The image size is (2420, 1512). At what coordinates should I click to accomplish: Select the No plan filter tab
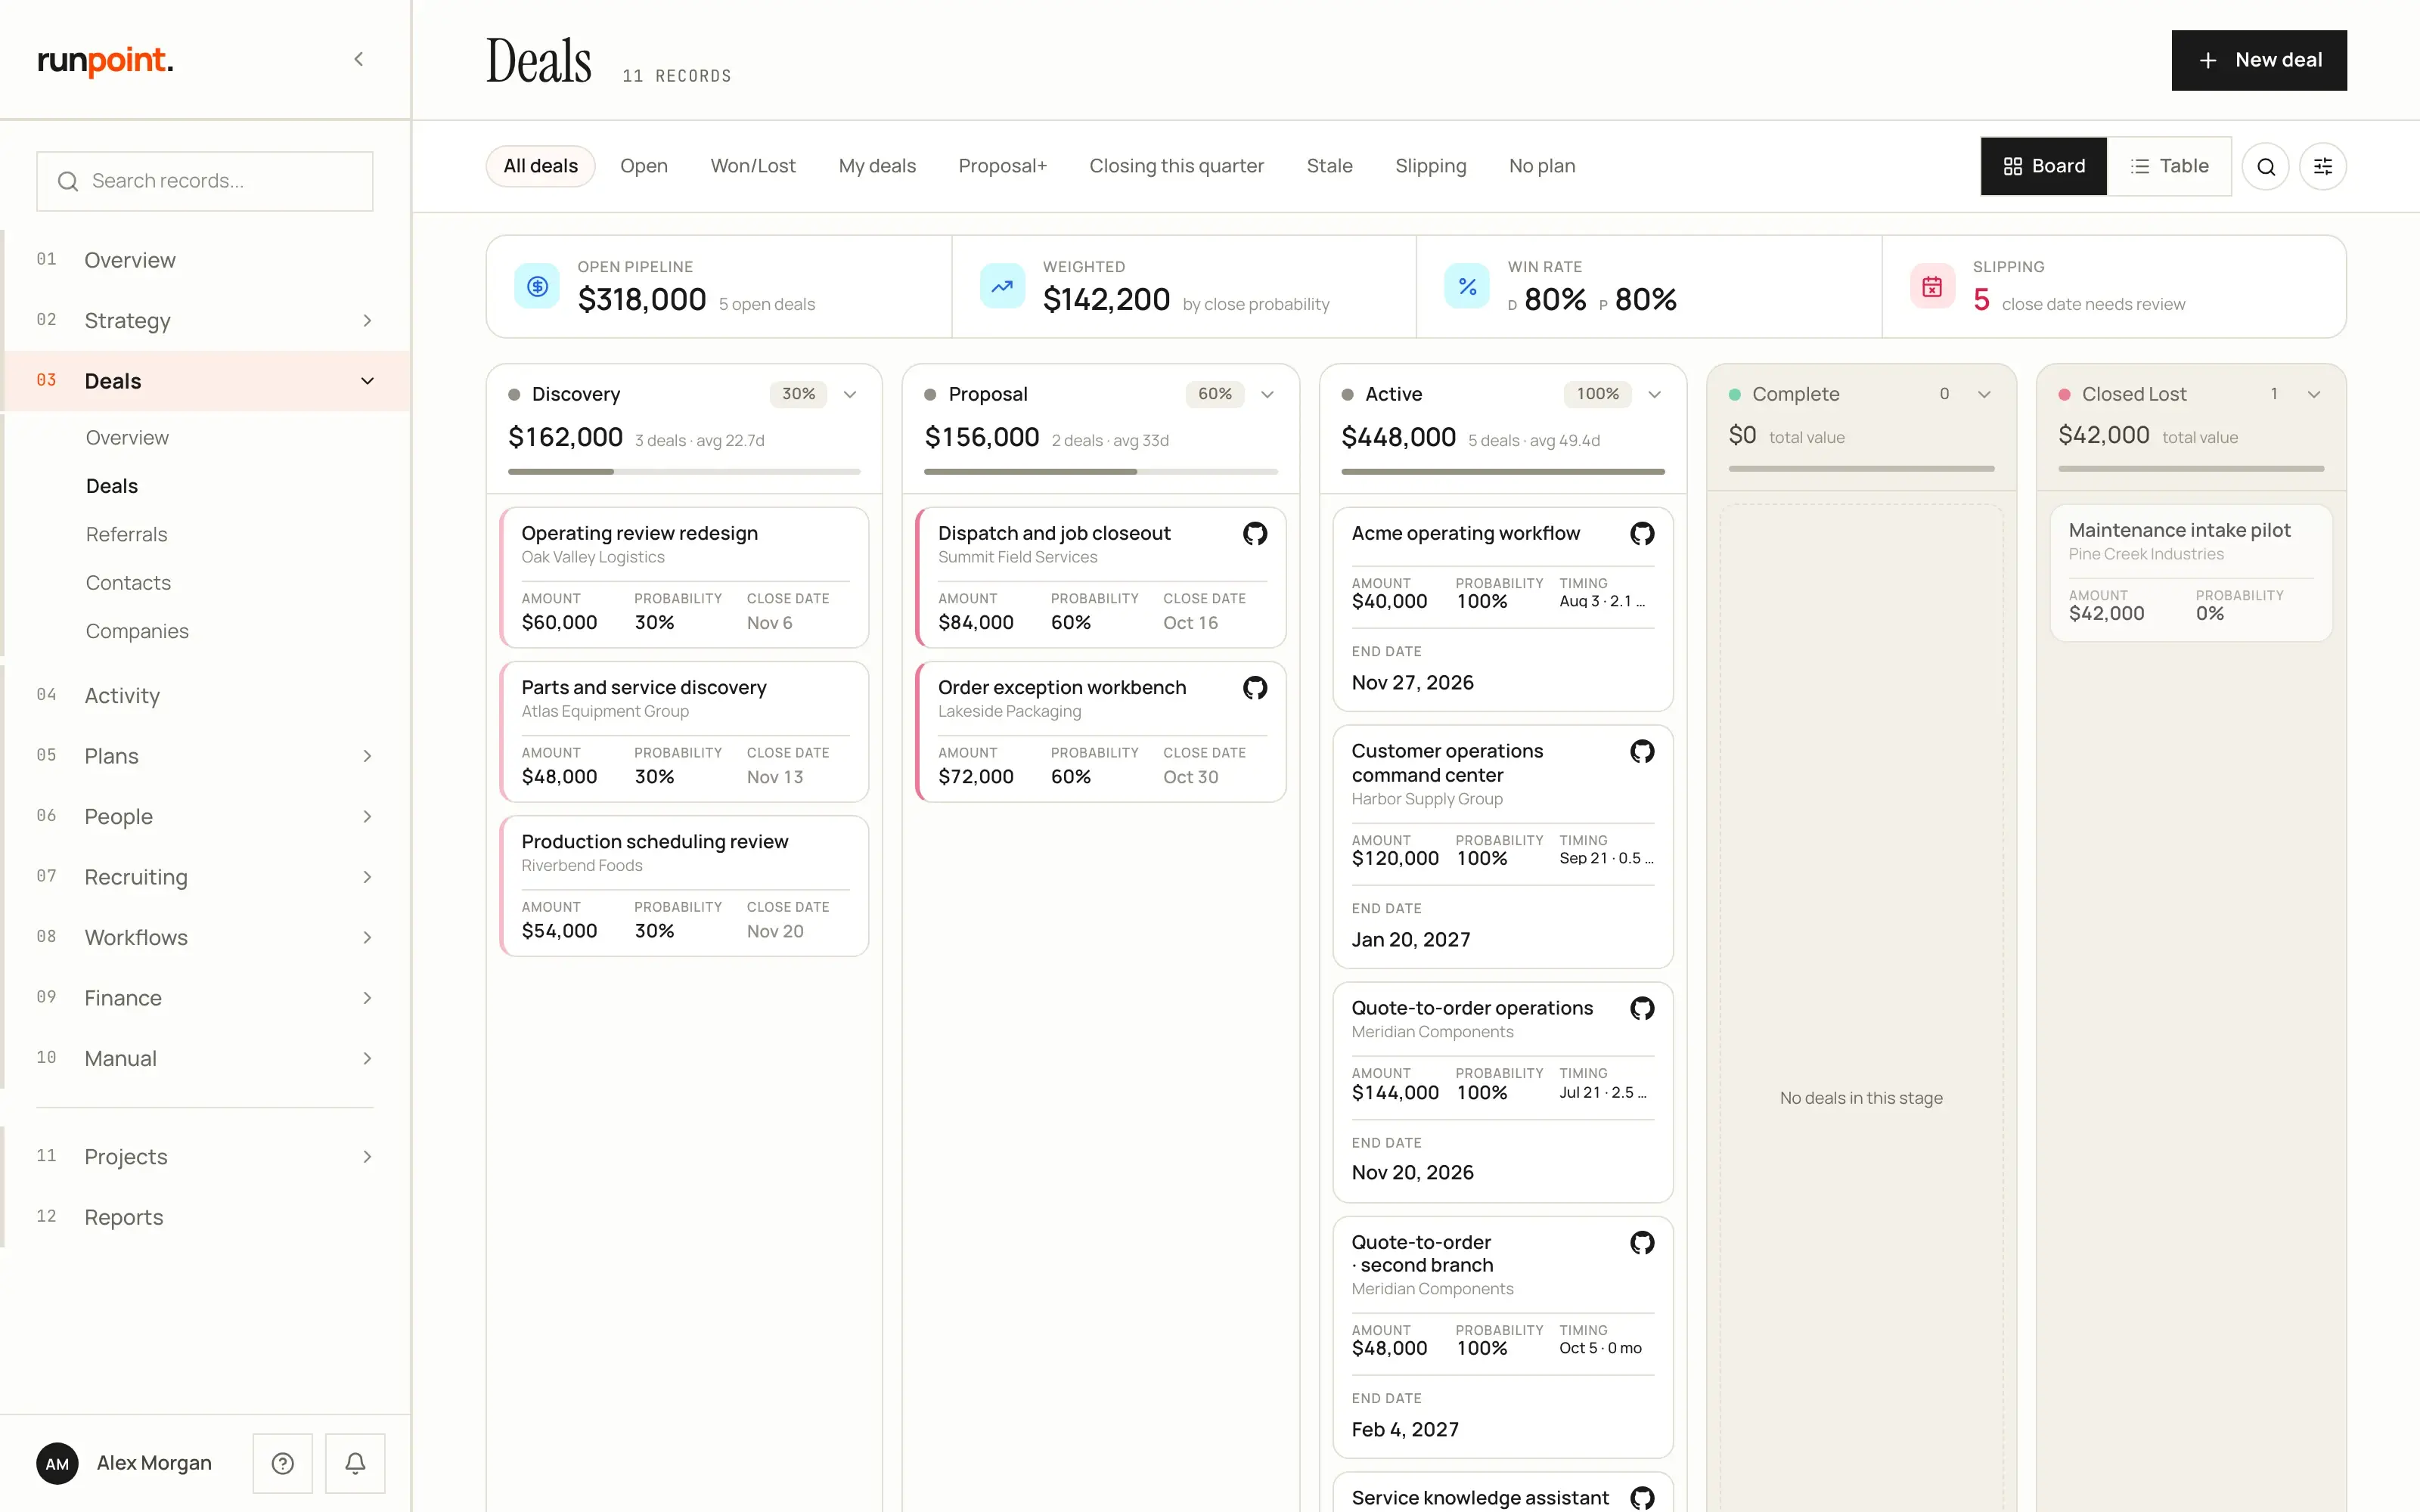[1542, 166]
